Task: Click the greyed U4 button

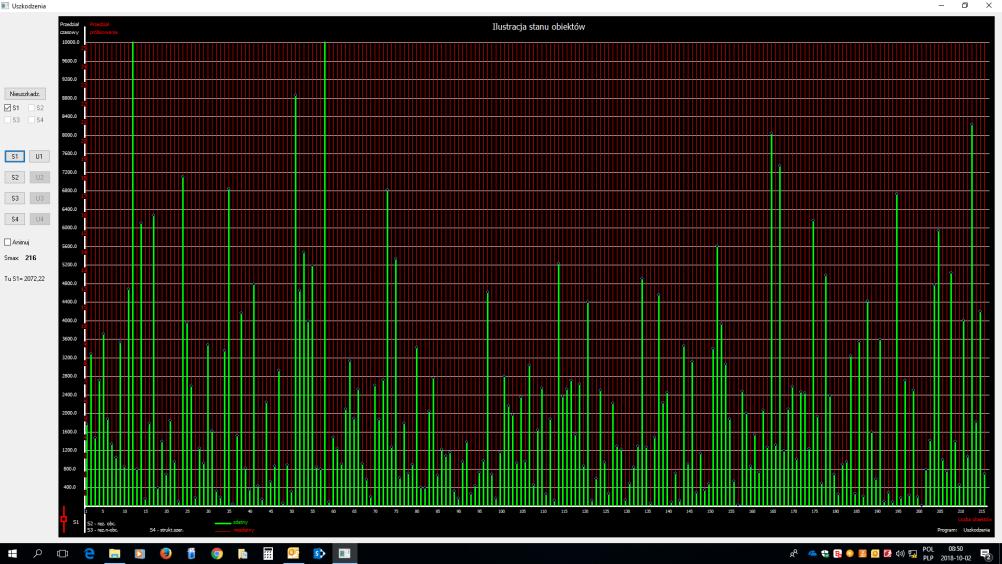Action: (39, 219)
